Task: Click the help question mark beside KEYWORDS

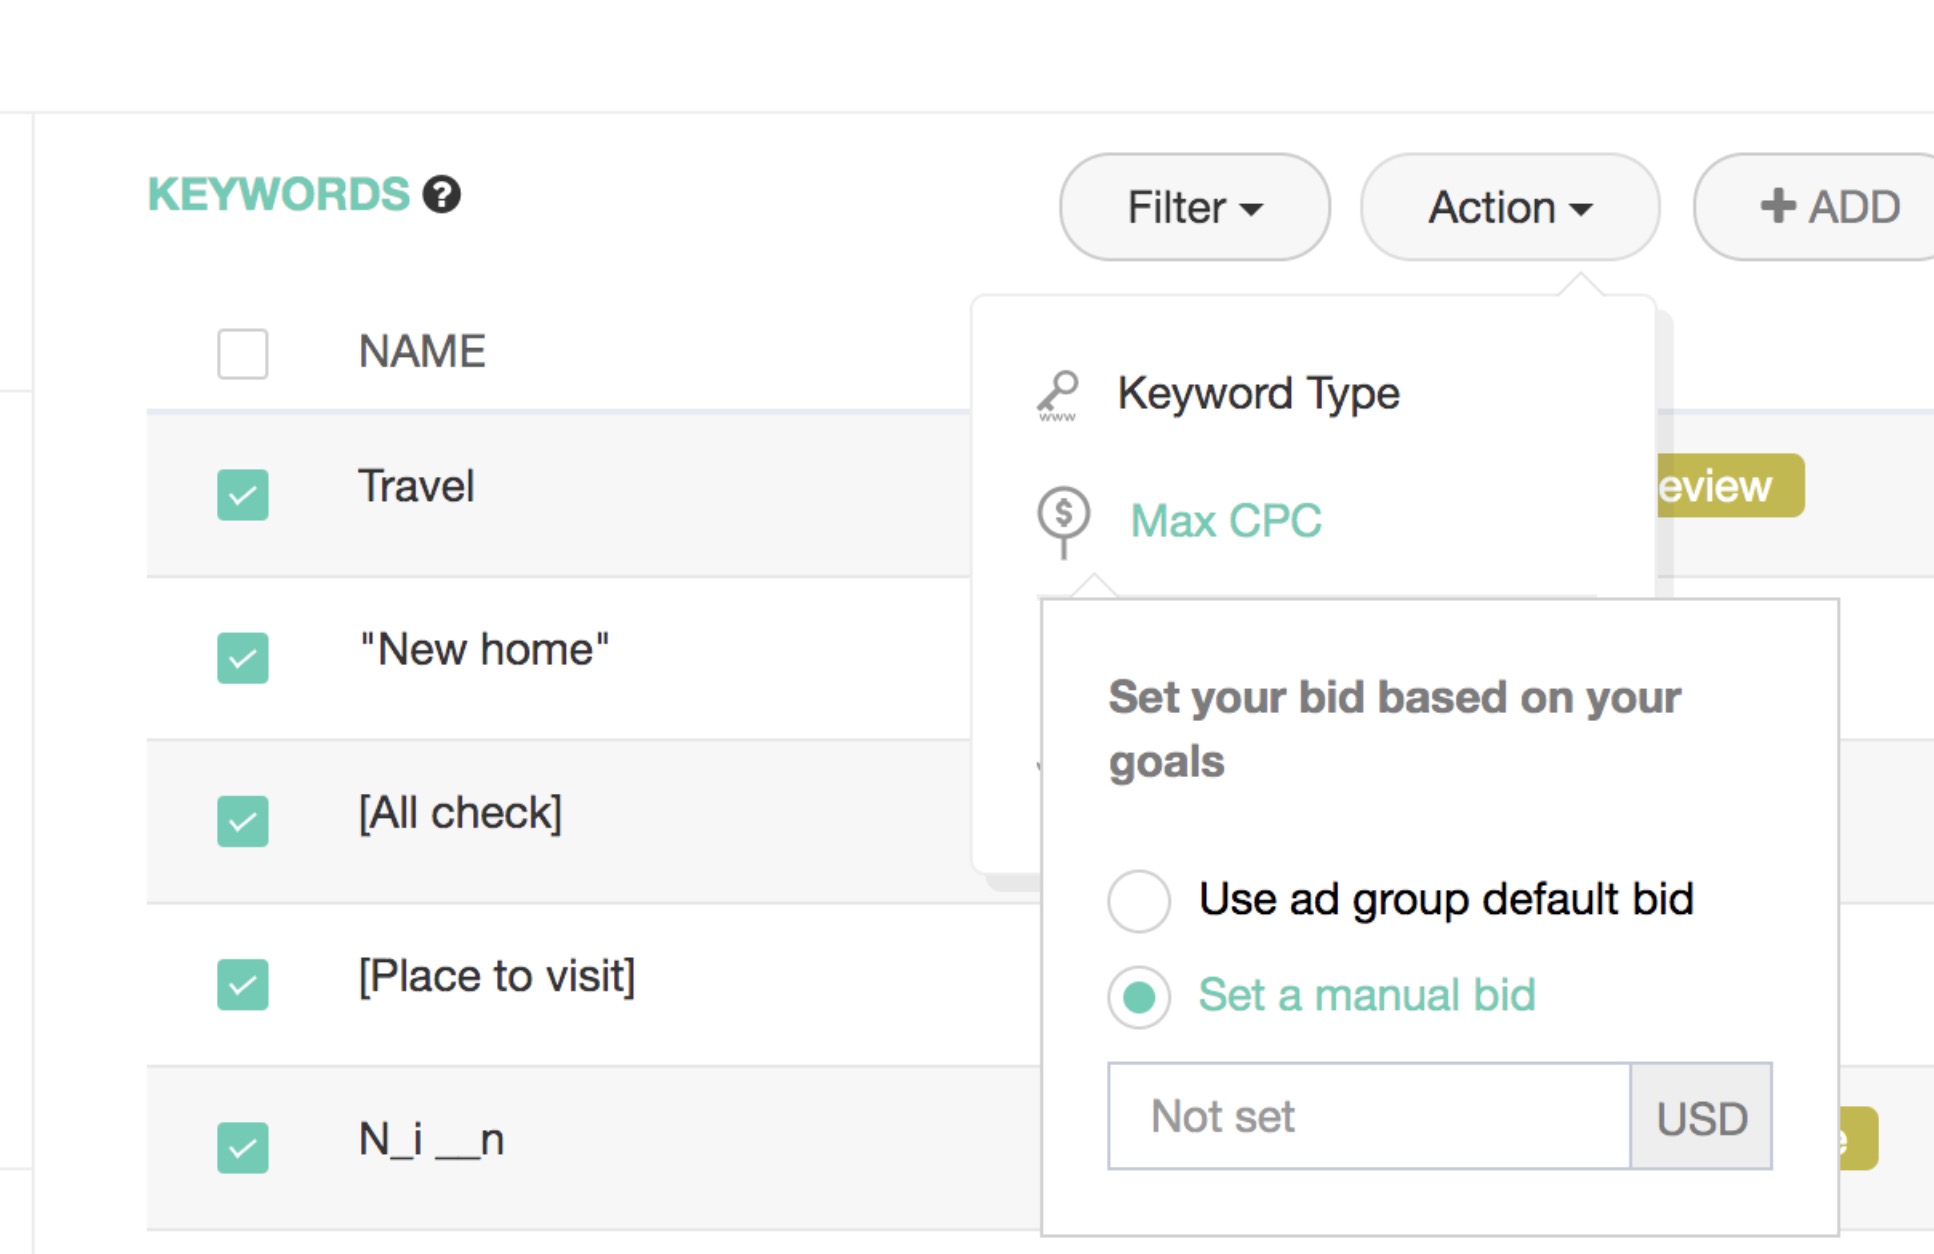Action: 441,195
